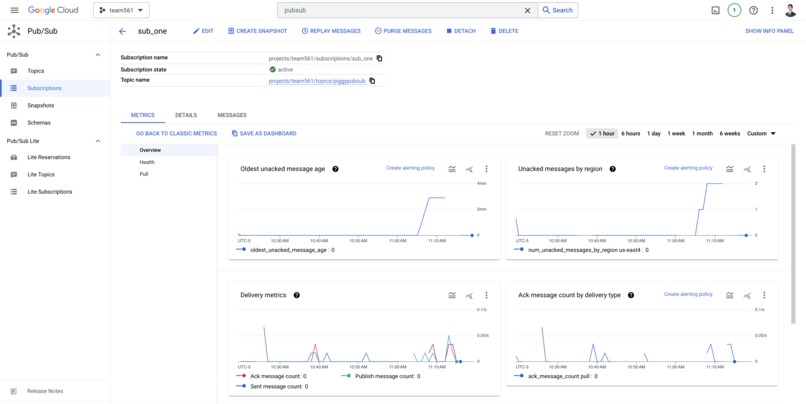Open Snapshots in the sidebar
The image size is (806, 404).
pos(55,105)
